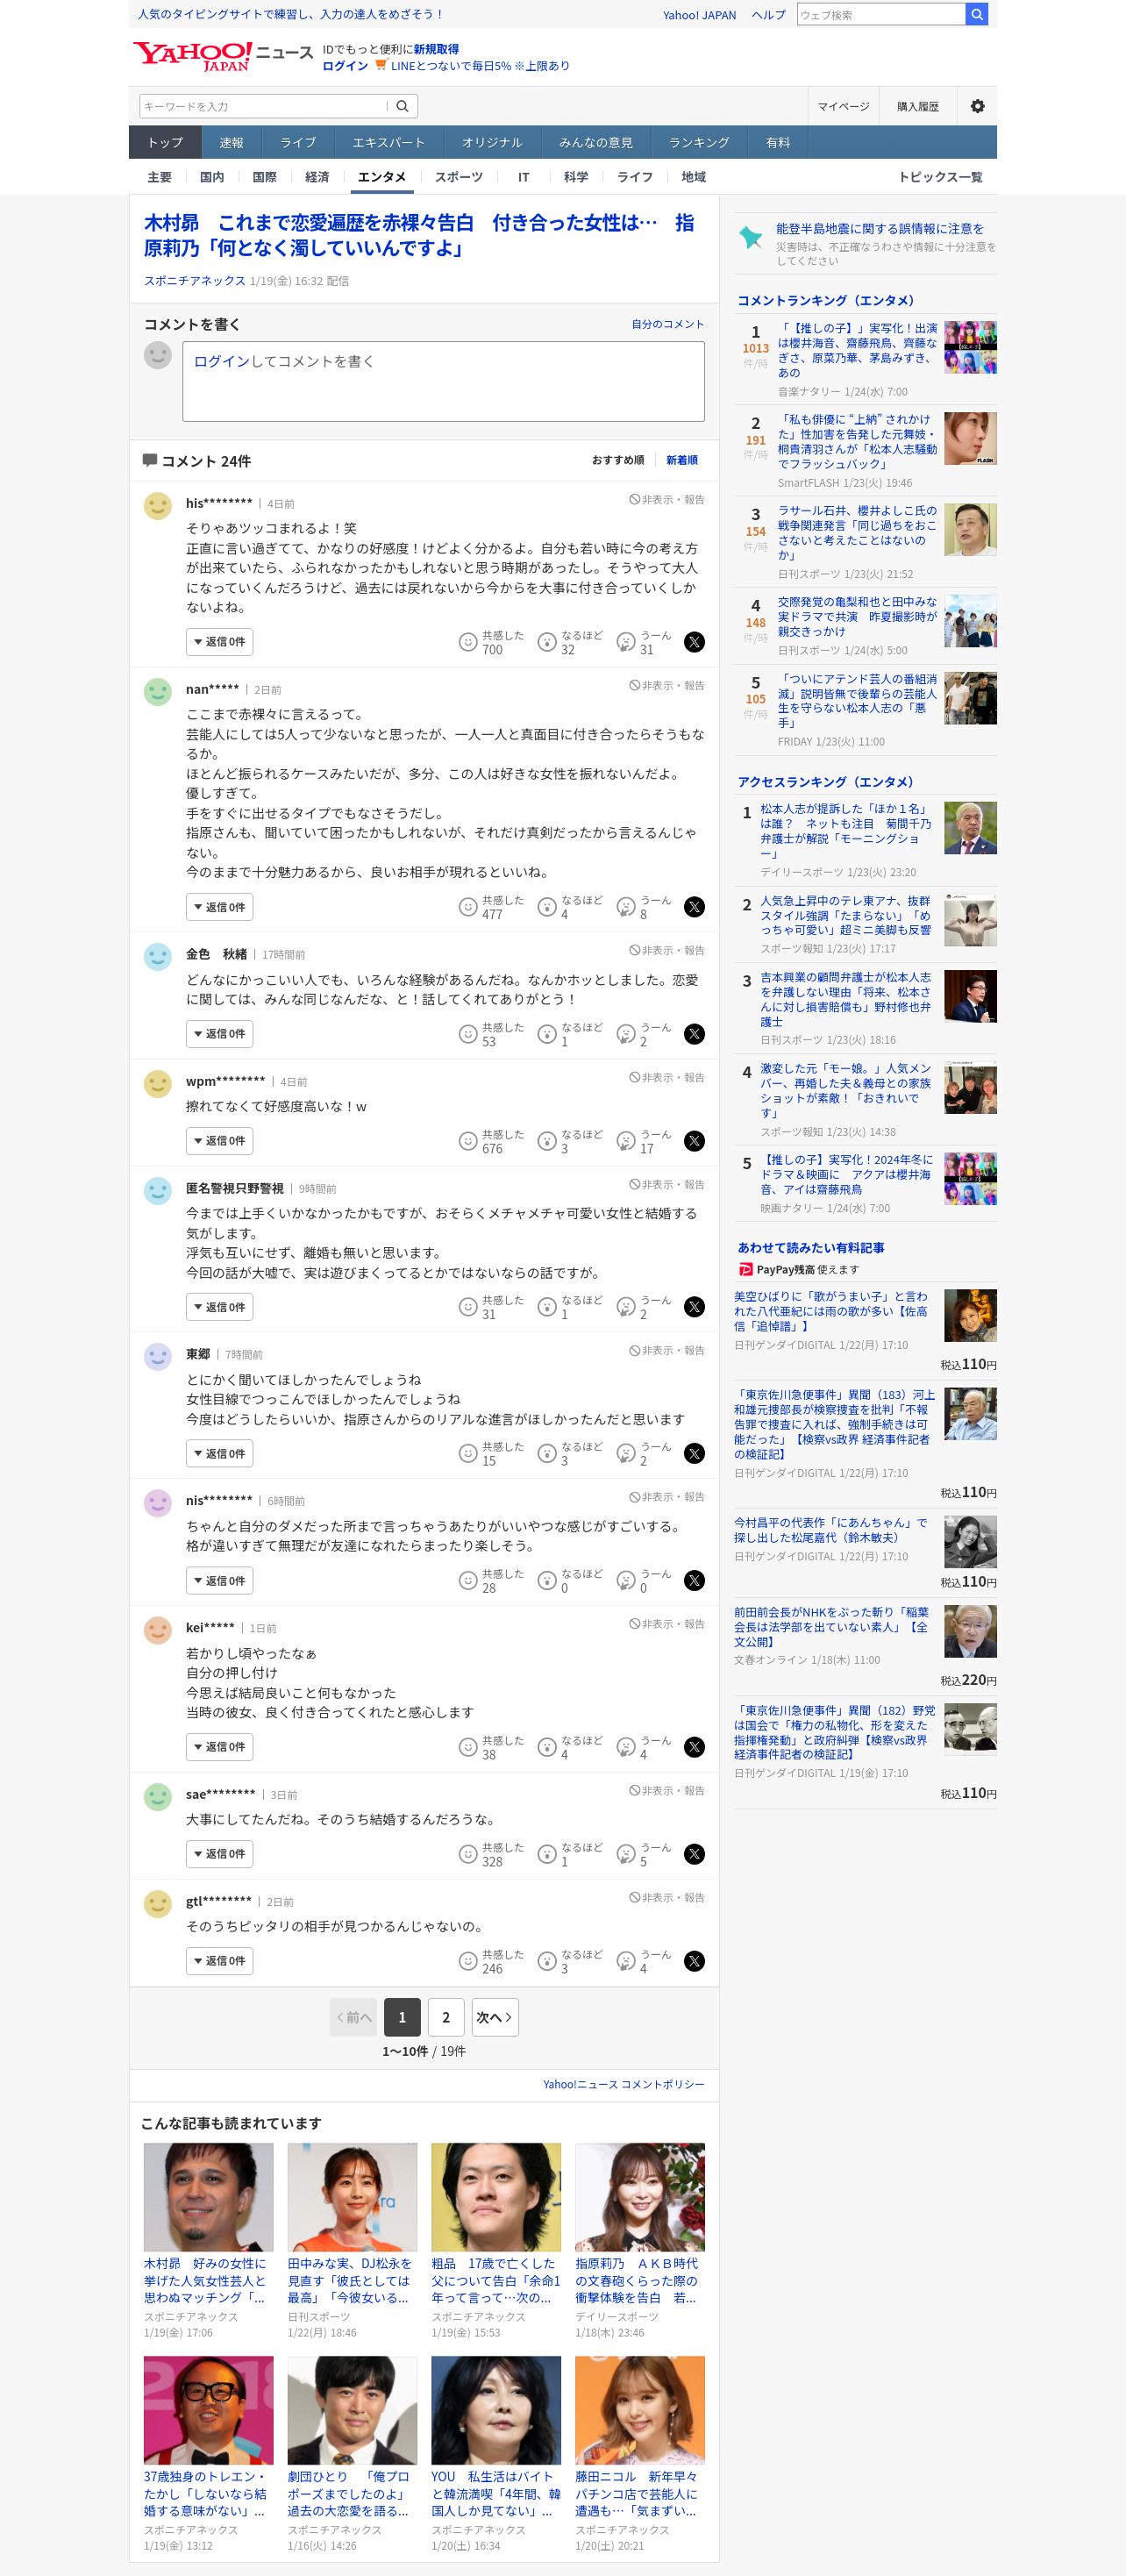Click なるほど icon on 東郷 comment
This screenshot has width=1126, height=2576.
(x=547, y=1454)
